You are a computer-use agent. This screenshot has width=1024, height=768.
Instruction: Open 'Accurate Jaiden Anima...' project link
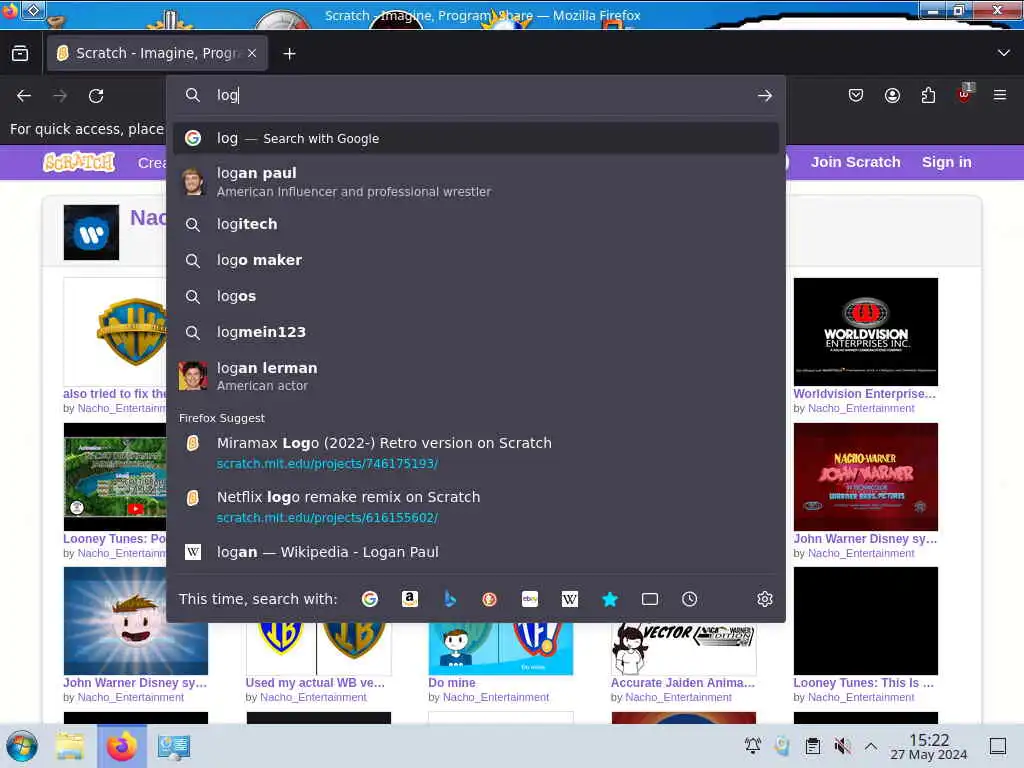pyautogui.click(x=682, y=682)
